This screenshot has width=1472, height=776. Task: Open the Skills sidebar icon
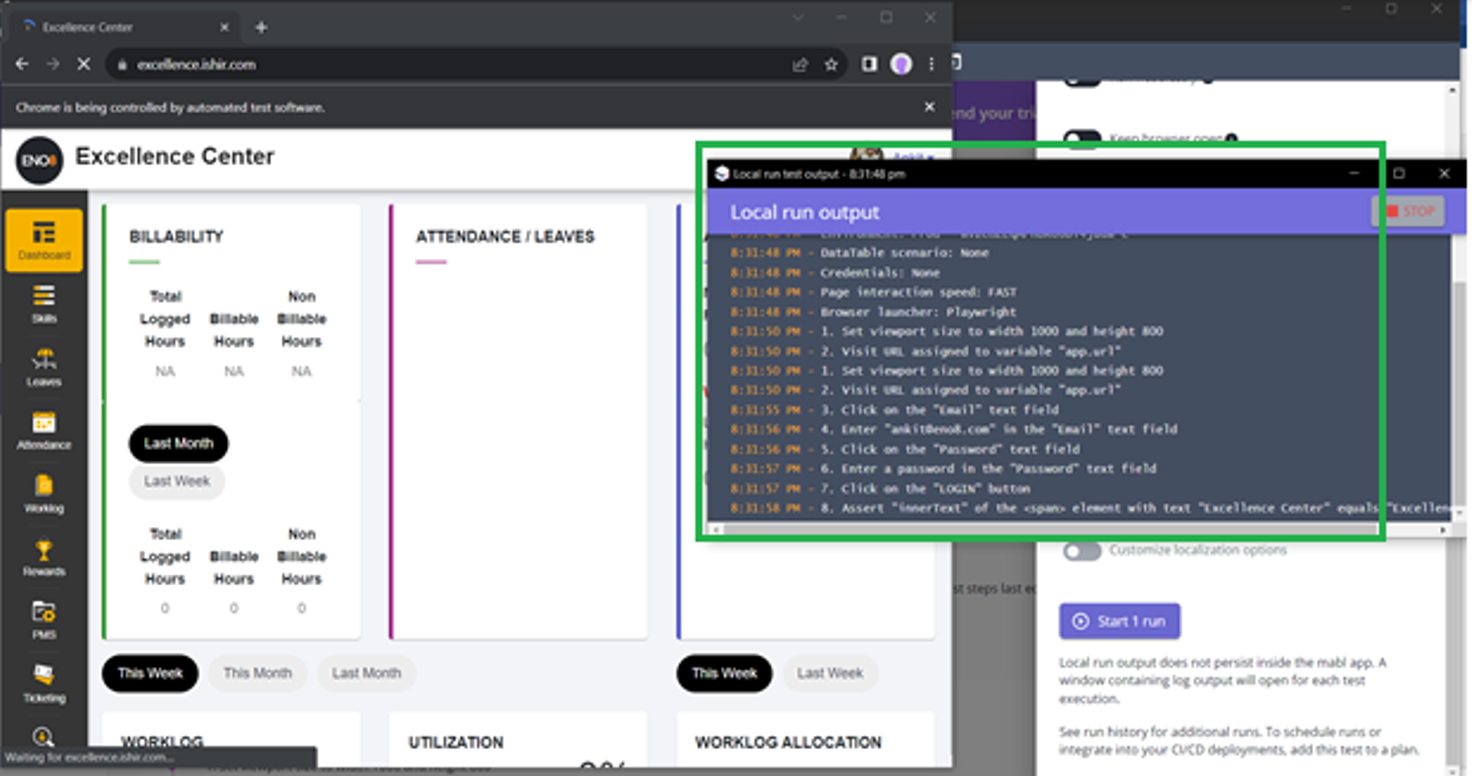[44, 303]
